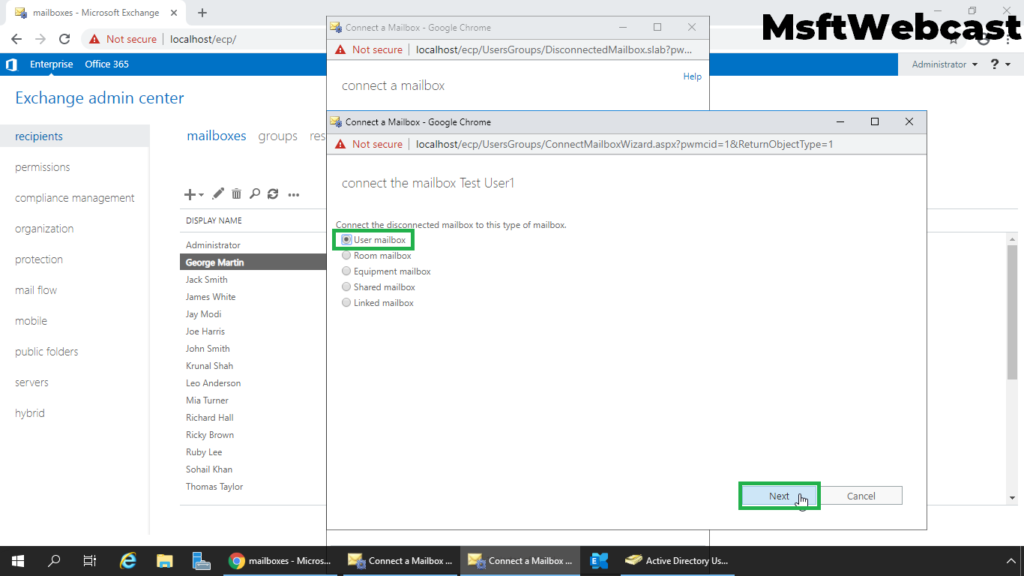Click the vertical scrollbar thumb on the right
This screenshot has height=576, width=1024.
point(1012,312)
